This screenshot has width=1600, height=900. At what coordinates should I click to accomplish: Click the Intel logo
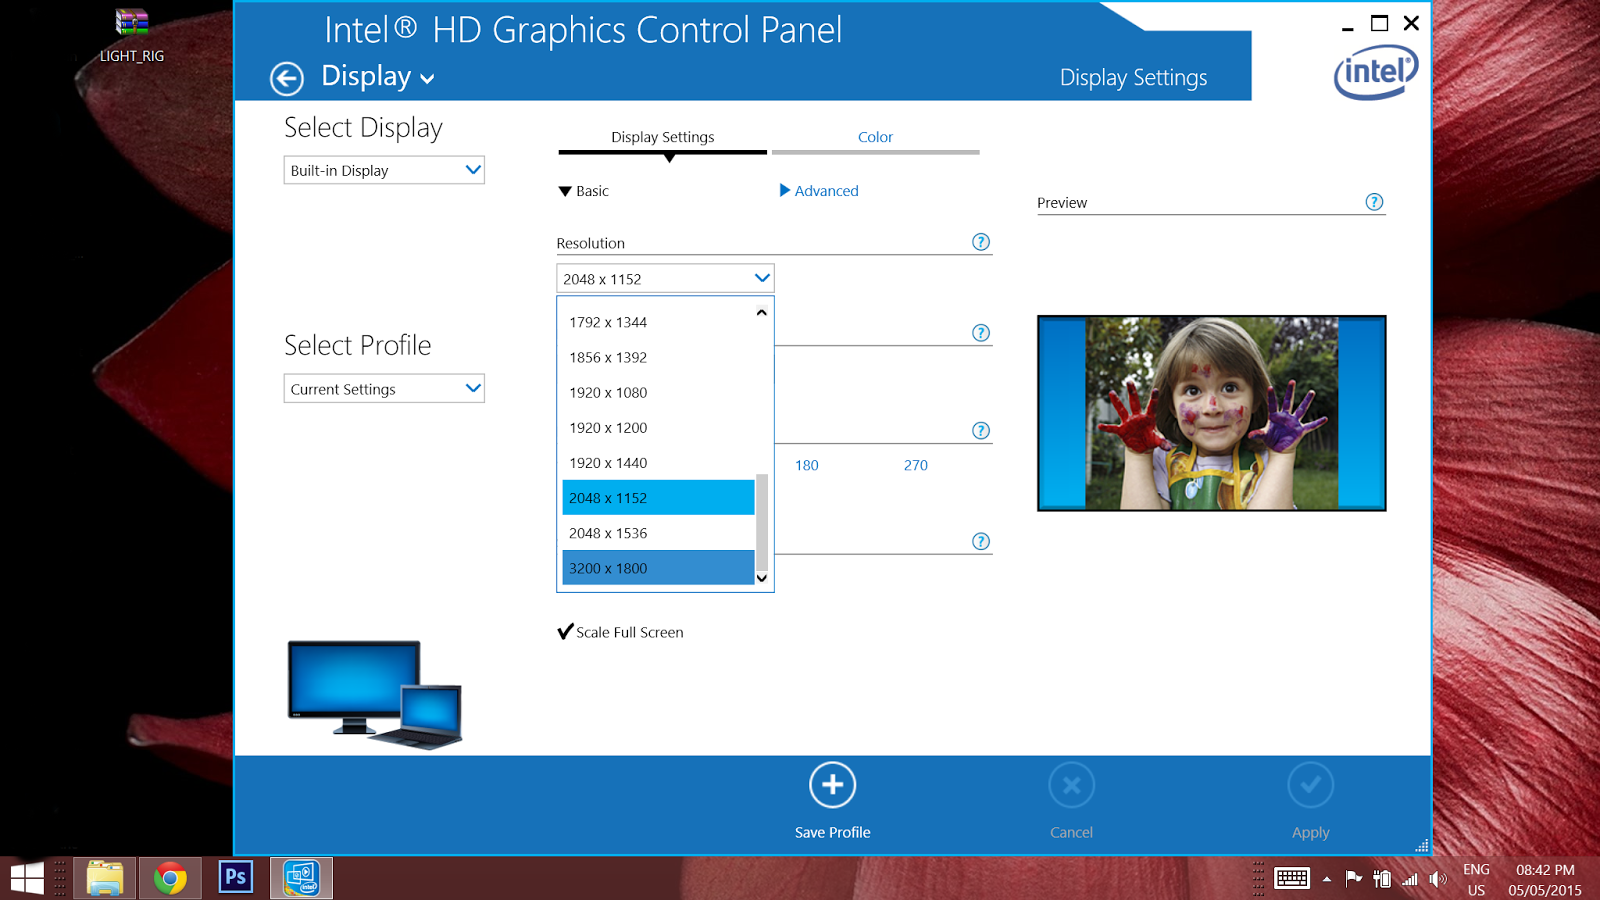tap(1376, 72)
